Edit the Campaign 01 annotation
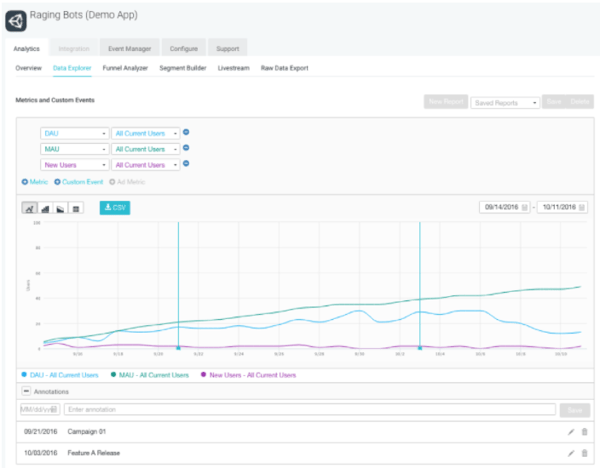Screen dimensions: 600x468 click(x=571, y=430)
